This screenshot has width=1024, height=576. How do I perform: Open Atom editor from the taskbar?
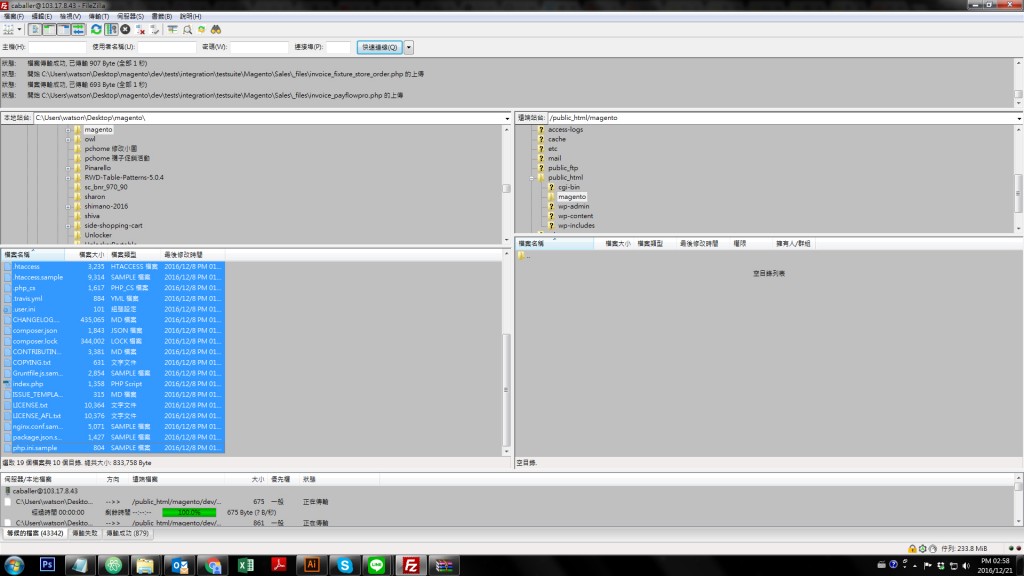click(x=114, y=565)
